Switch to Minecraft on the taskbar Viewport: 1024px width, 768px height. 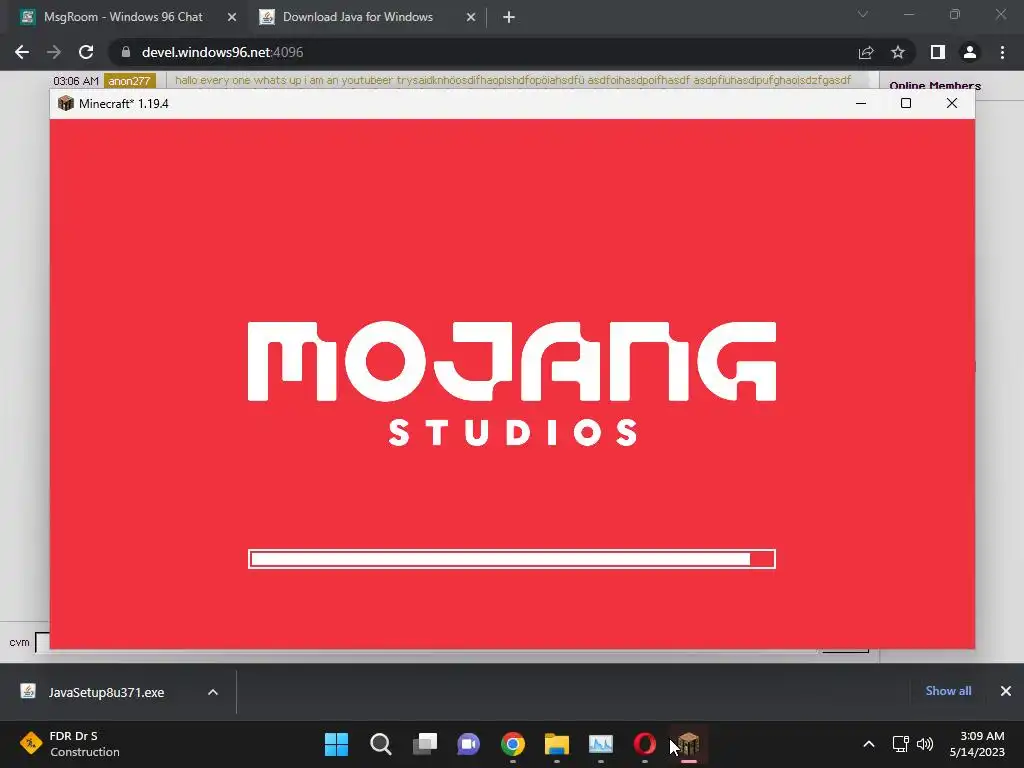tap(689, 744)
